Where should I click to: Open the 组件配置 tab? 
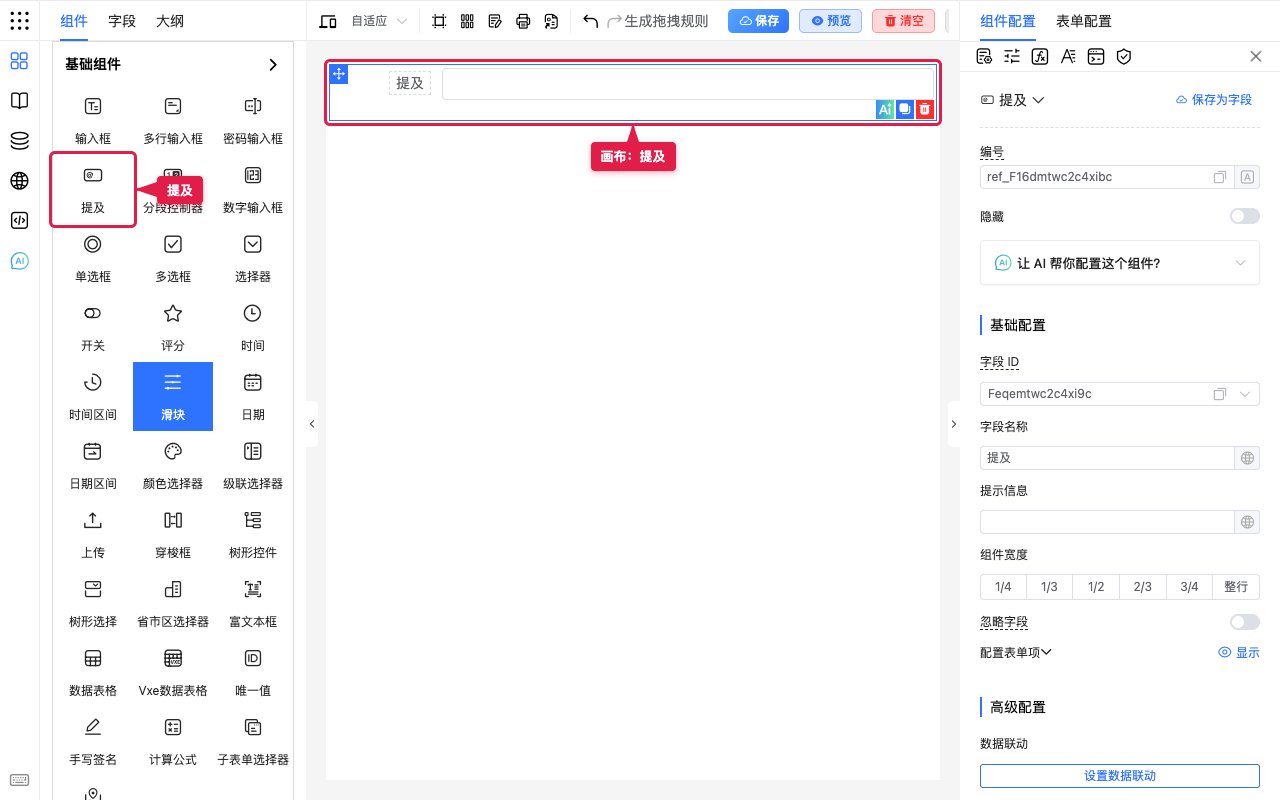1008,21
